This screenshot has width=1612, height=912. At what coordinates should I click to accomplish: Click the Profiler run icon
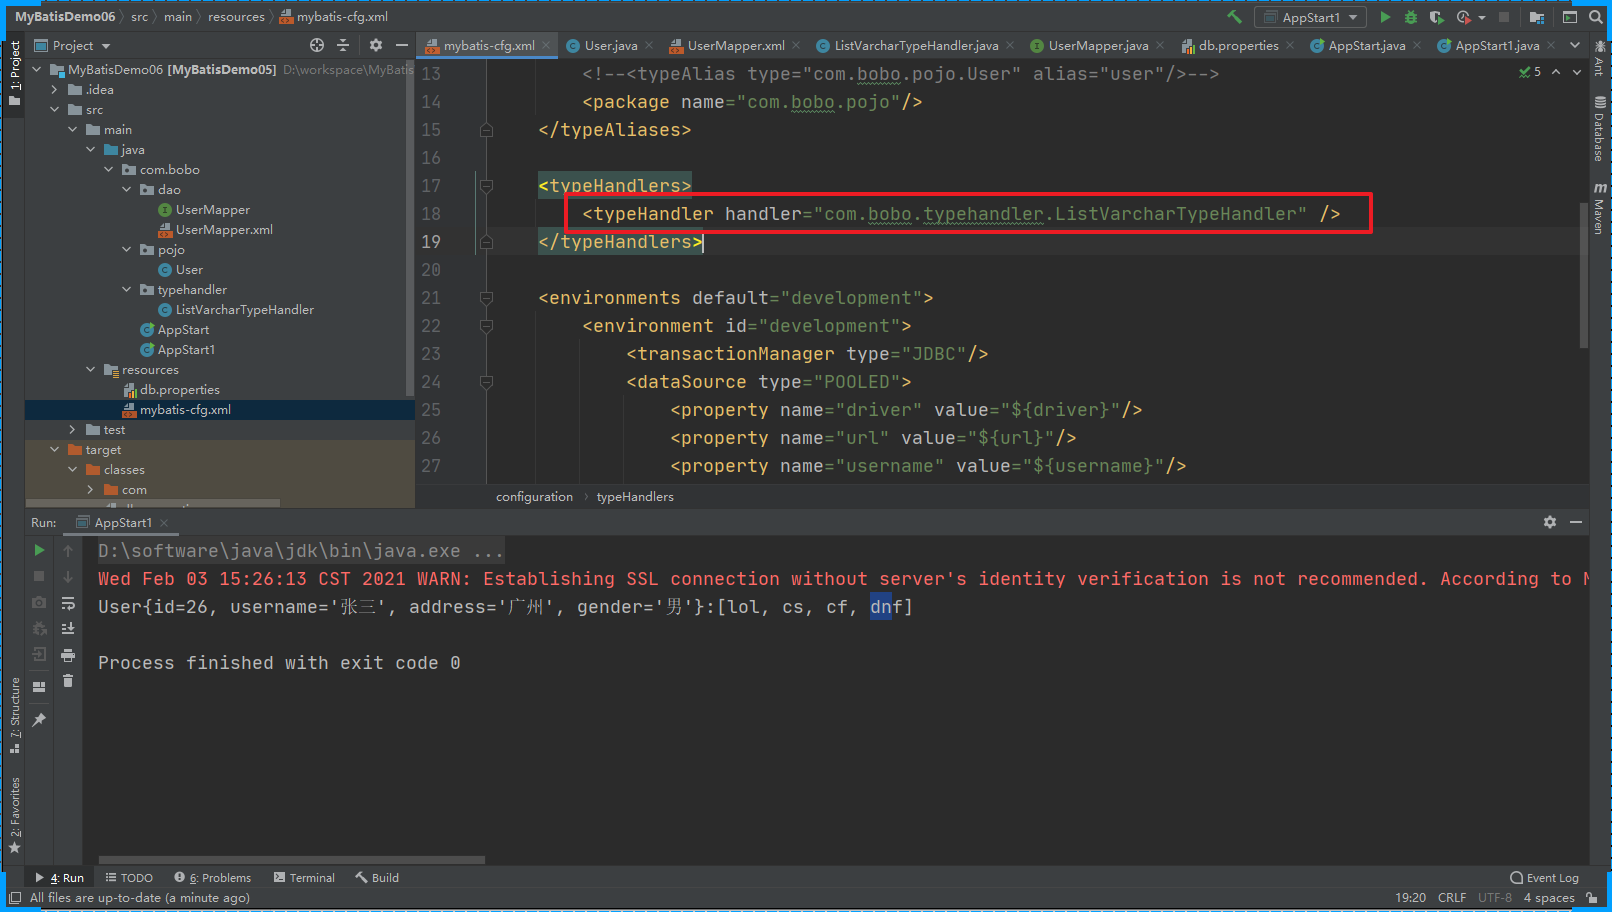(x=1463, y=17)
